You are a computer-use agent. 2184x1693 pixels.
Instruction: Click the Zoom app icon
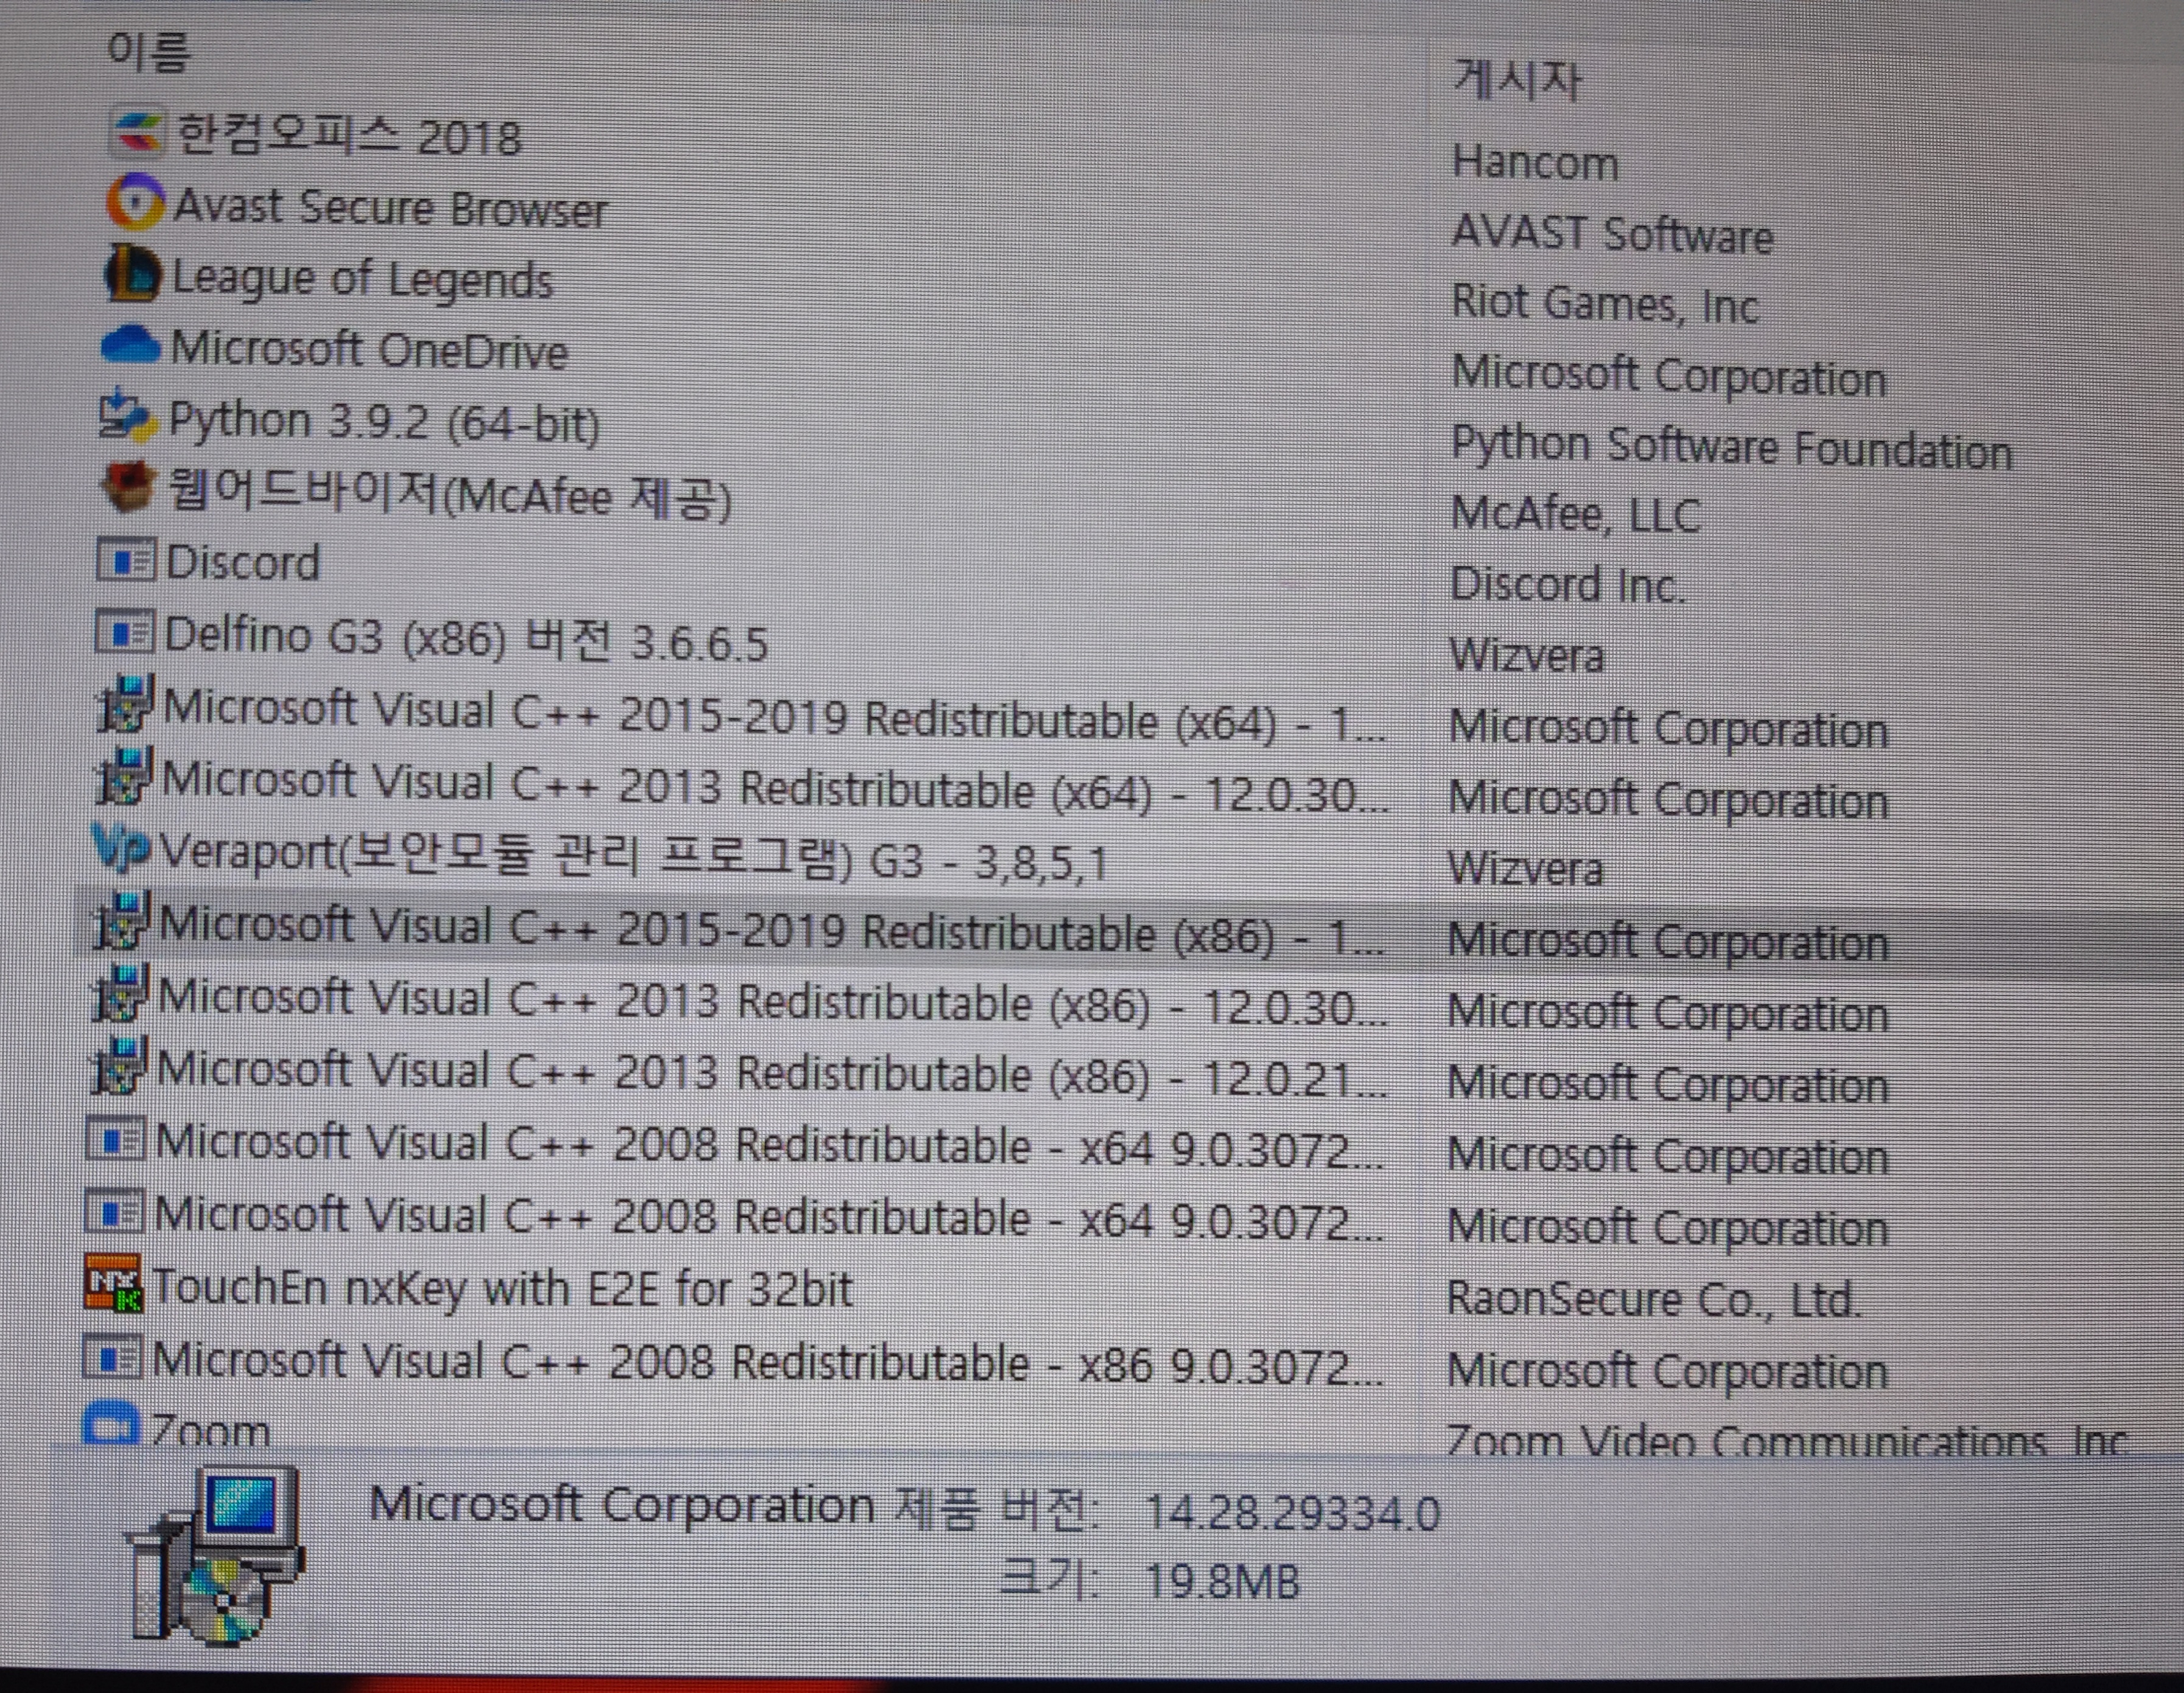110,1424
